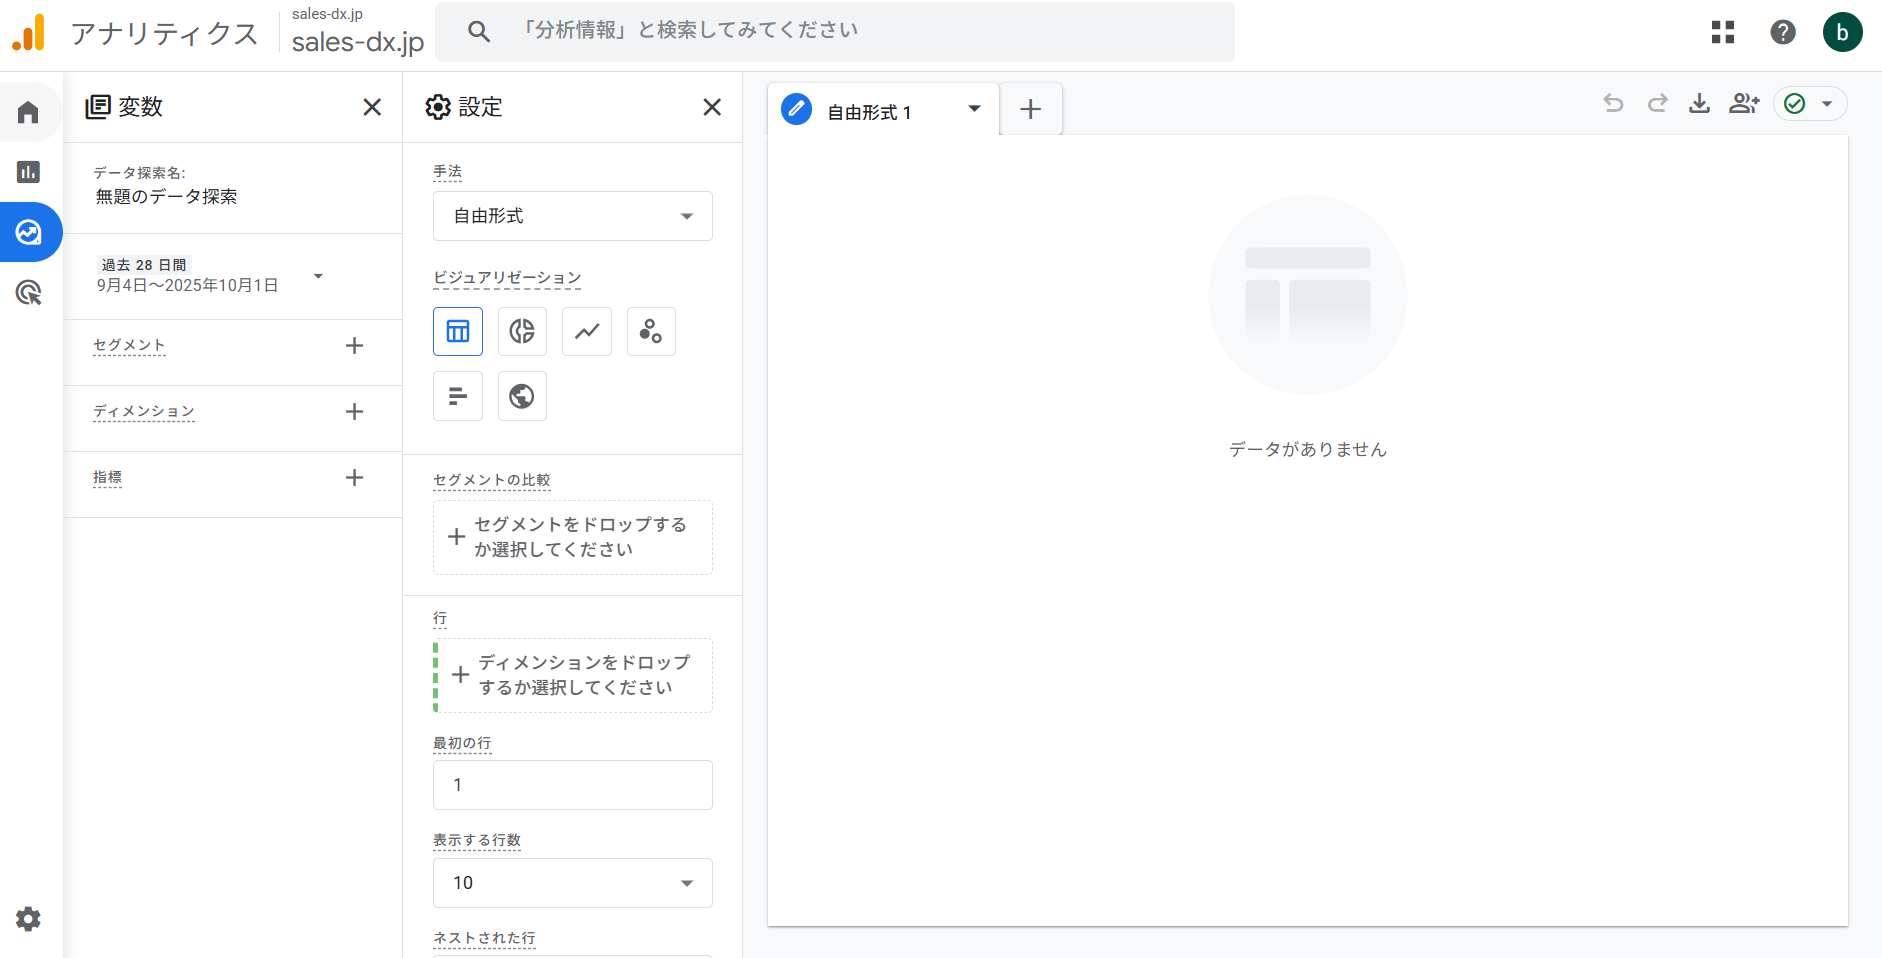Close the 変数 panel
This screenshot has height=958, width=1882.
pyautogui.click(x=372, y=107)
